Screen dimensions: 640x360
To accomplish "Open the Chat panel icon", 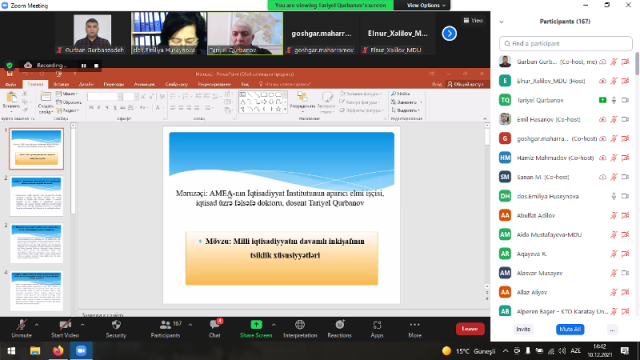I will click(215, 325).
